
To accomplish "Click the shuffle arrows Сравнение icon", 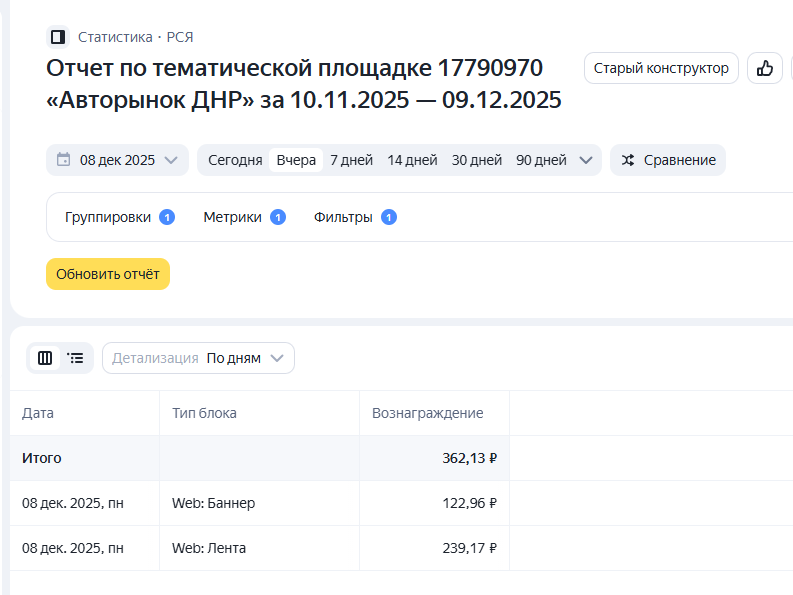I will pos(628,160).
